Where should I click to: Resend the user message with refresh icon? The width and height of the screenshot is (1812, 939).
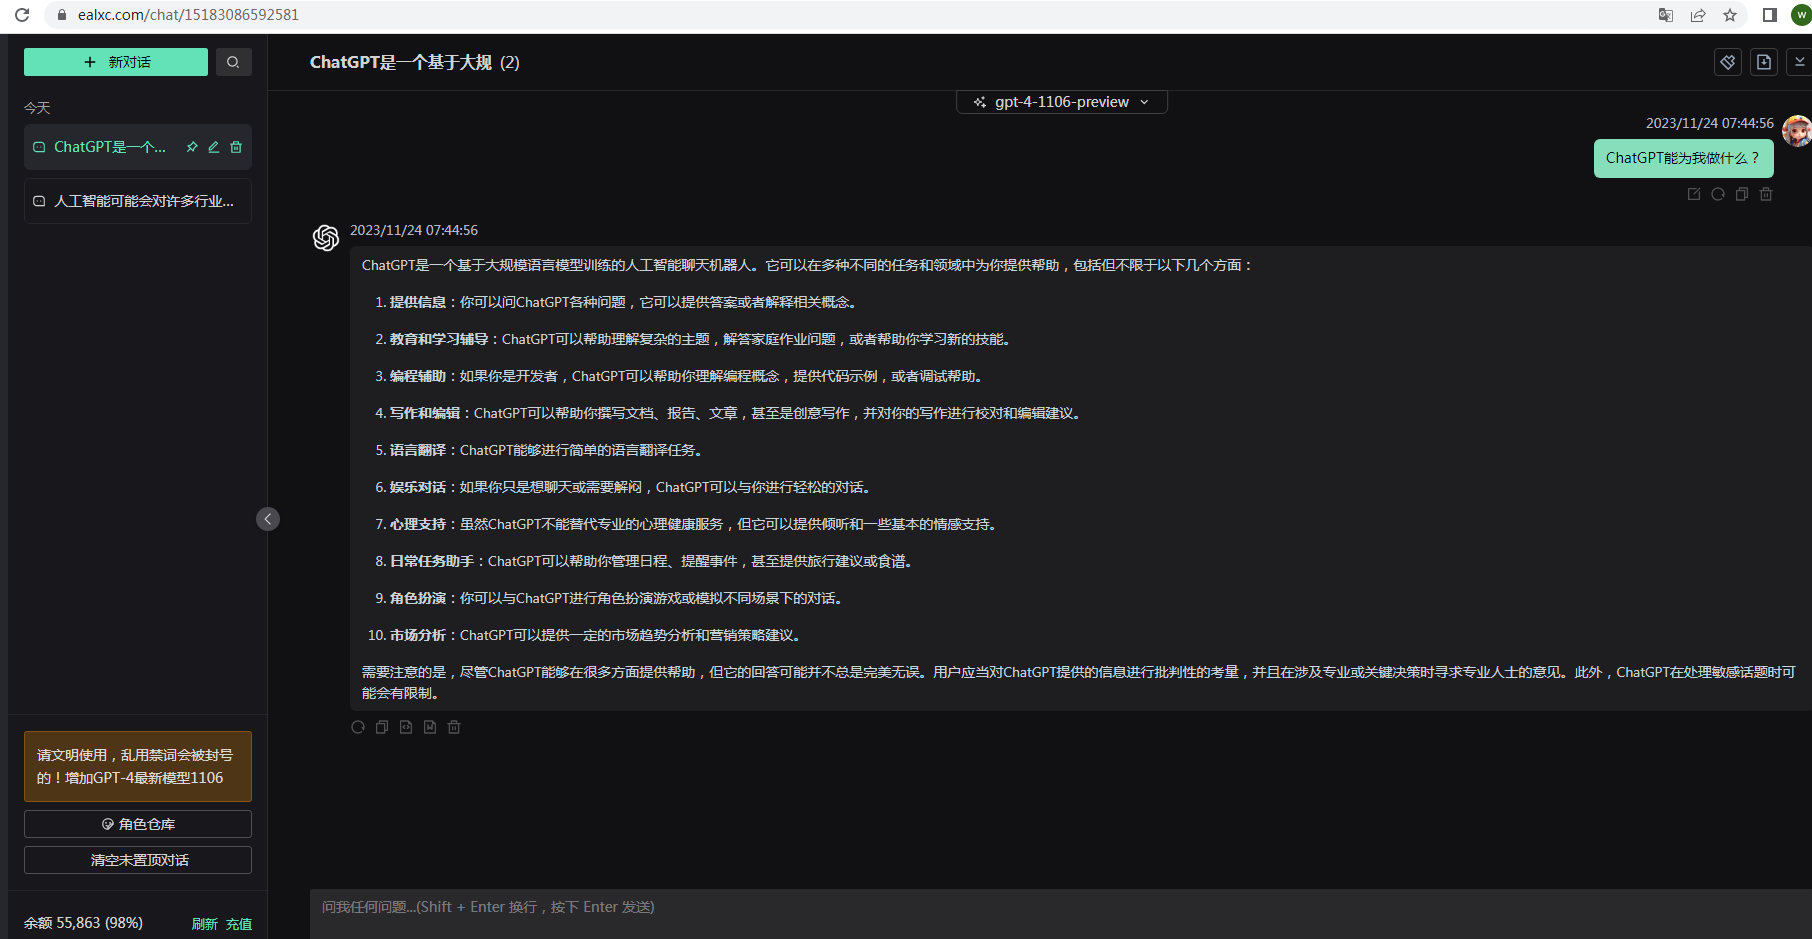click(1718, 194)
